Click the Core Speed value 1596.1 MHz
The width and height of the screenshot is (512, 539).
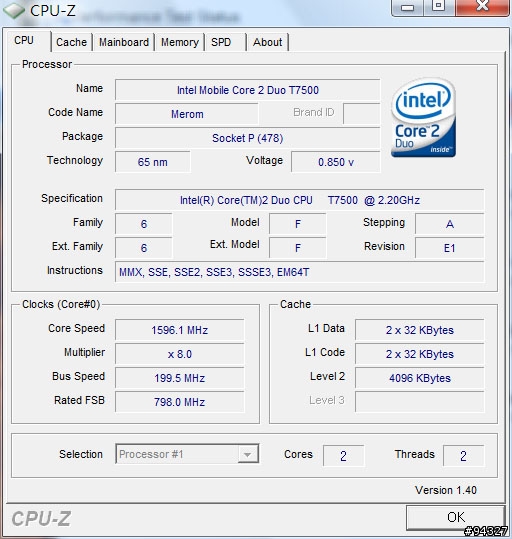180,330
